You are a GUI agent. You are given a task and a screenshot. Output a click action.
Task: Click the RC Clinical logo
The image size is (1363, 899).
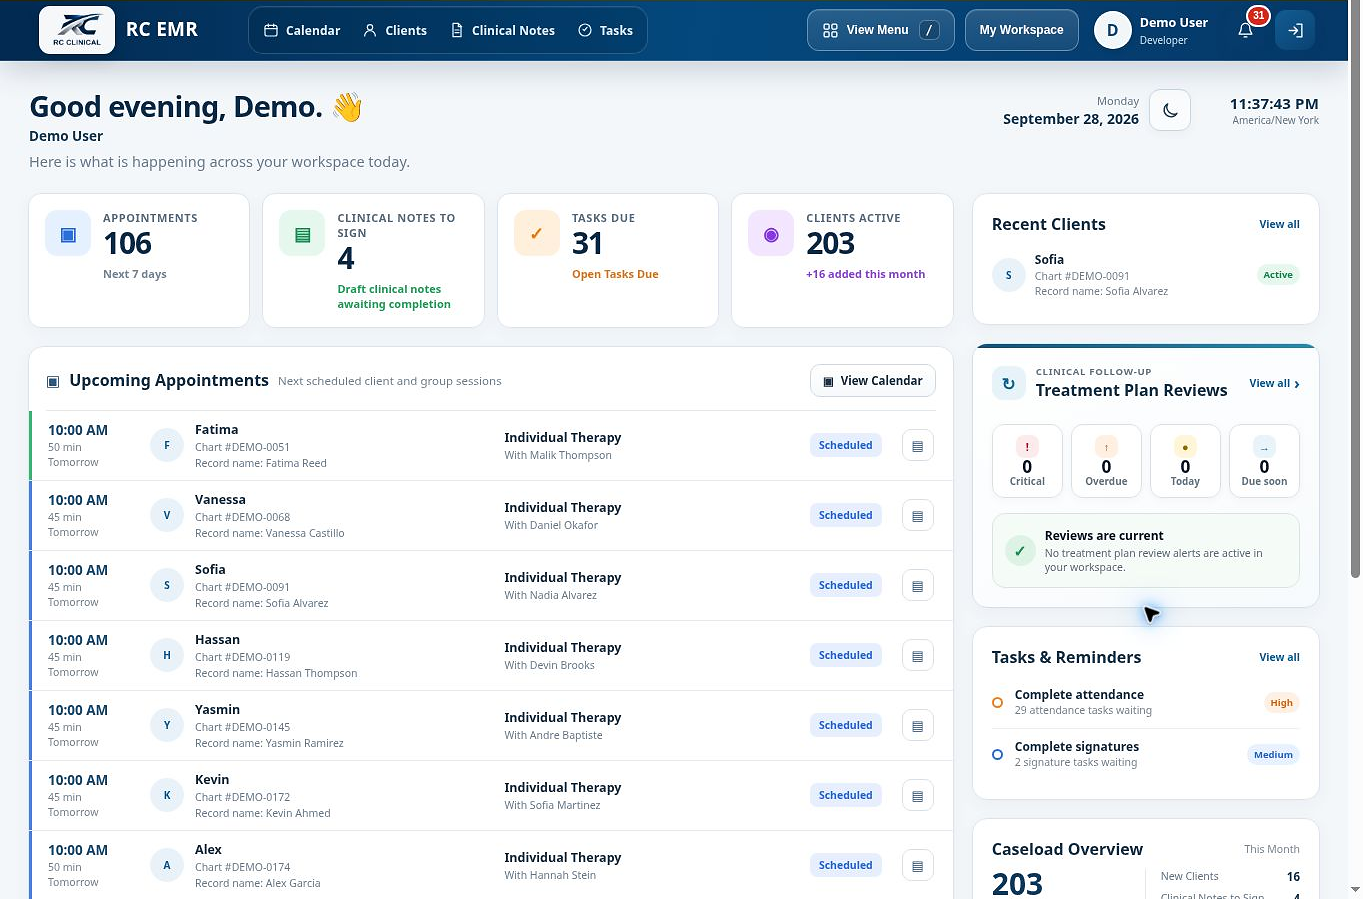pyautogui.click(x=77, y=30)
